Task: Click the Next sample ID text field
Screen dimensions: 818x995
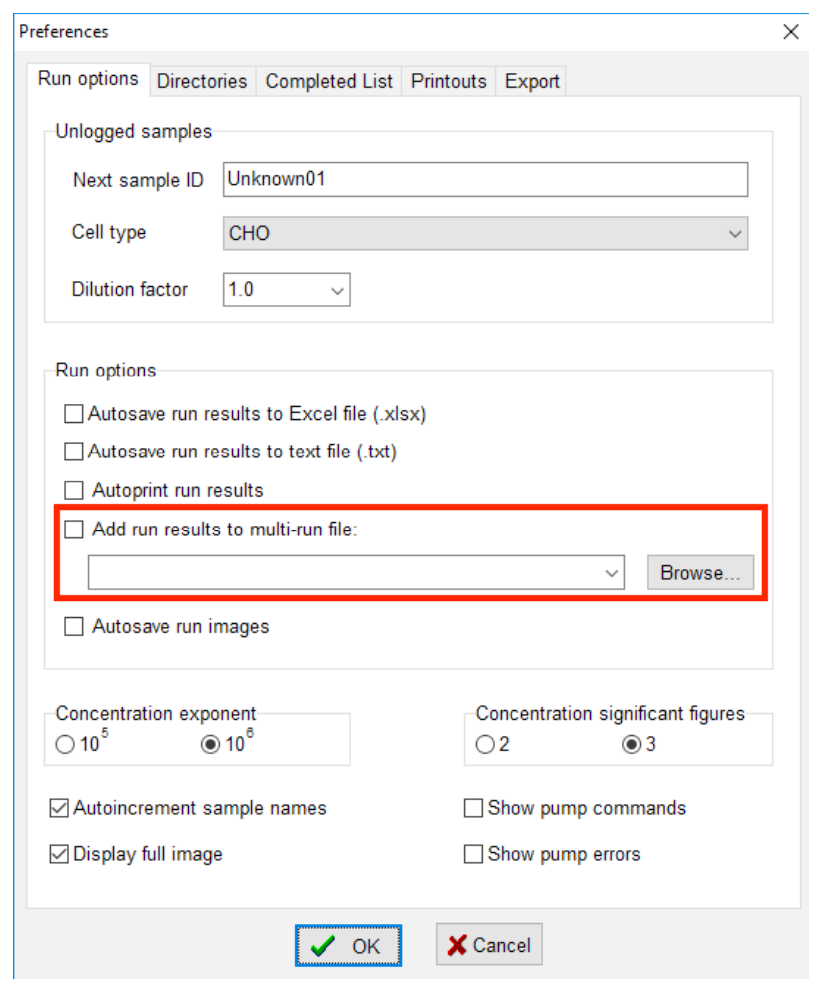Action: (x=484, y=180)
